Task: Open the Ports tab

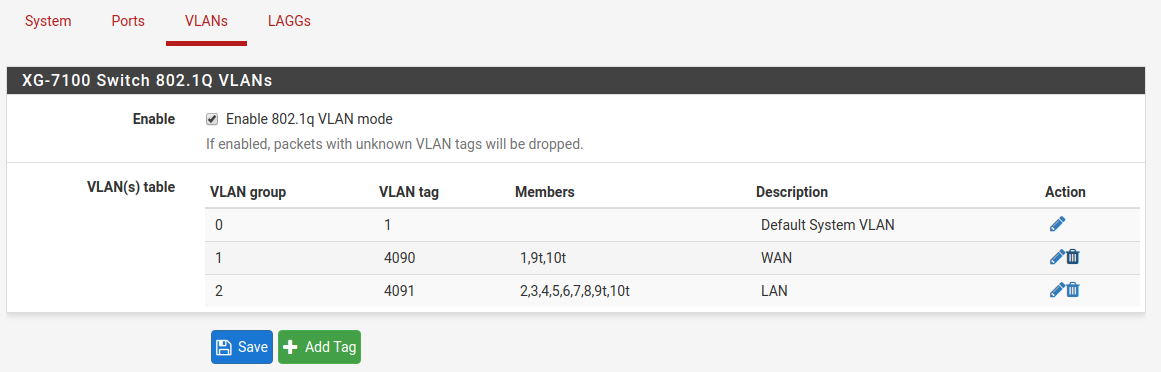Action: tap(128, 21)
